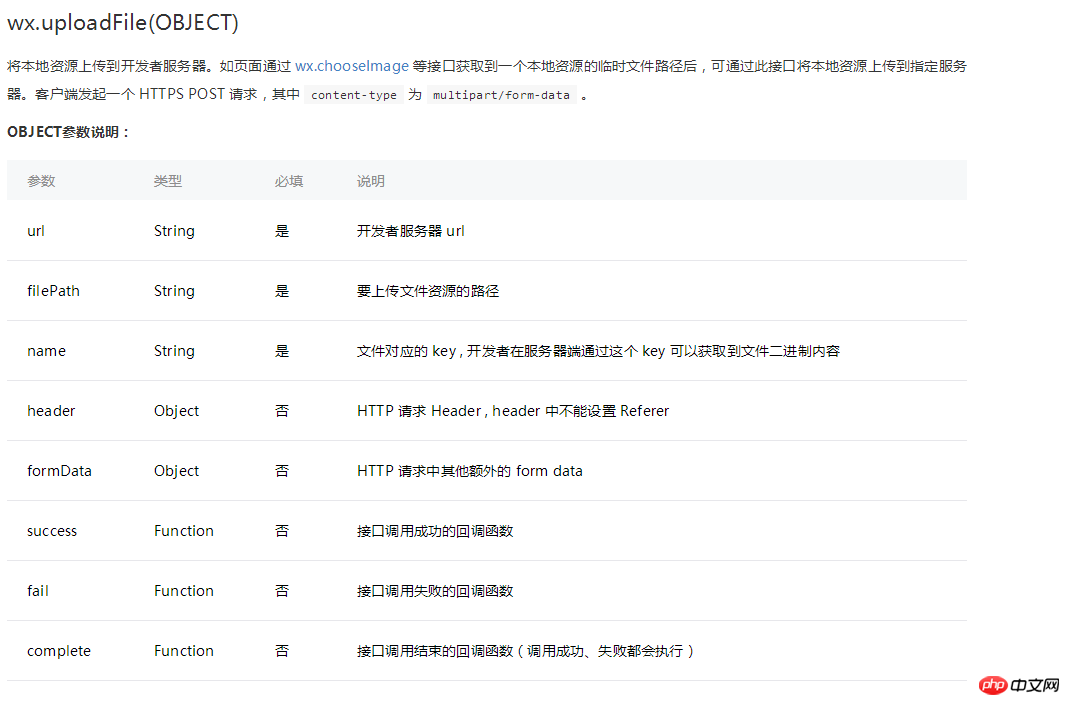Select the 类型 column header

tap(168, 181)
